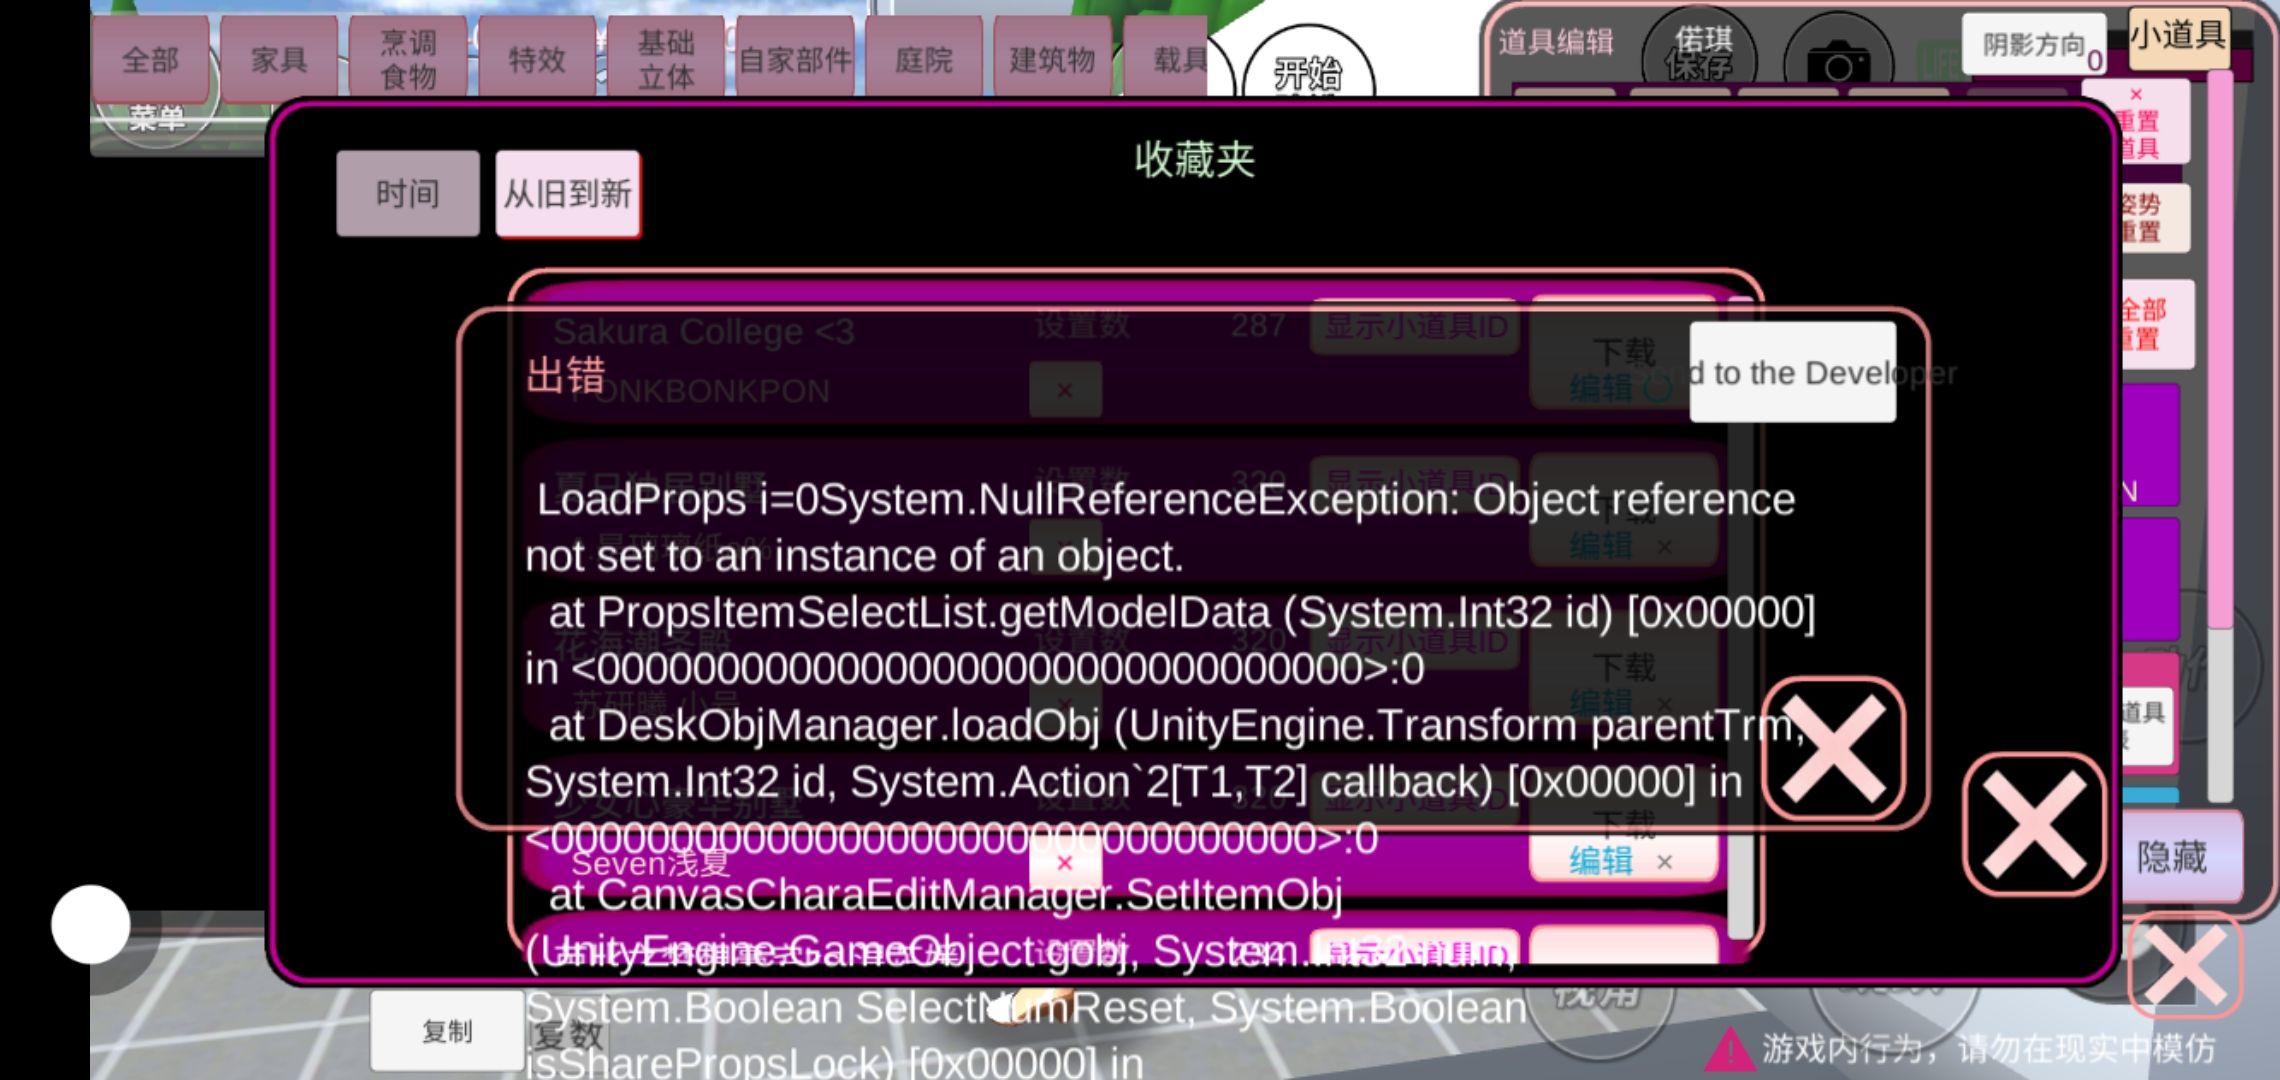Viewport: 2280px width, 1080px height.
Task: Click the small X under Sakura College
Action: 1065,390
